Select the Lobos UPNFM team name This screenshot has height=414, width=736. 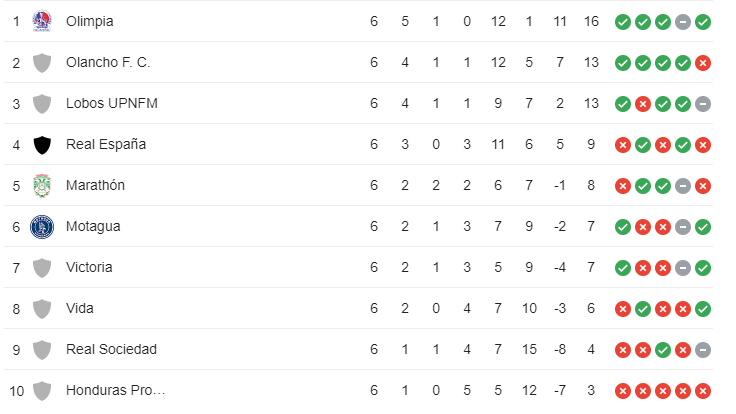click(x=112, y=103)
